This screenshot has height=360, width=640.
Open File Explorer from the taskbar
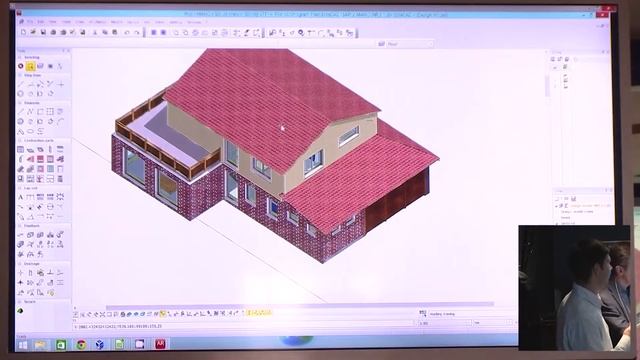coord(41,344)
